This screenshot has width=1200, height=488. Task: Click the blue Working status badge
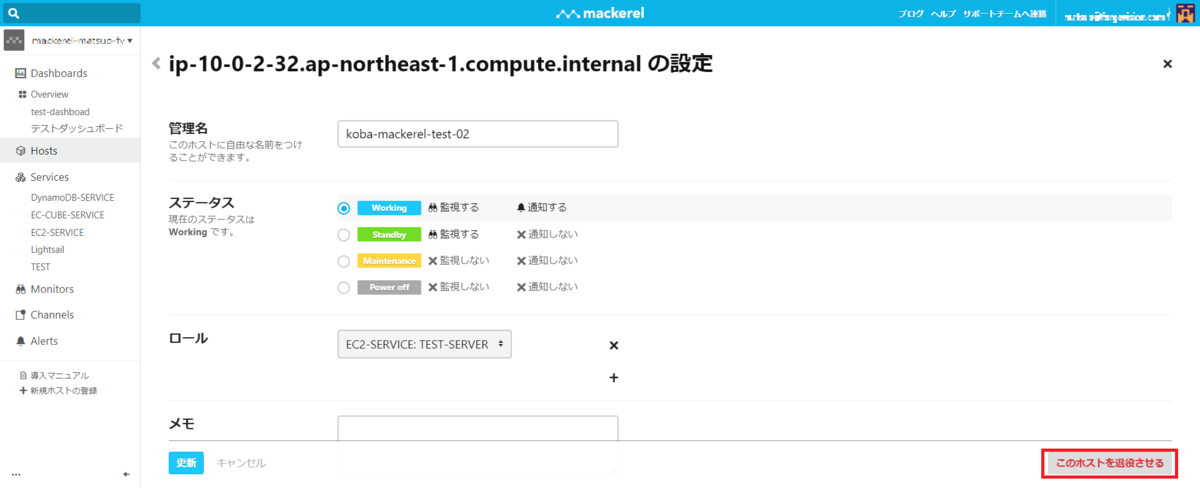[389, 208]
